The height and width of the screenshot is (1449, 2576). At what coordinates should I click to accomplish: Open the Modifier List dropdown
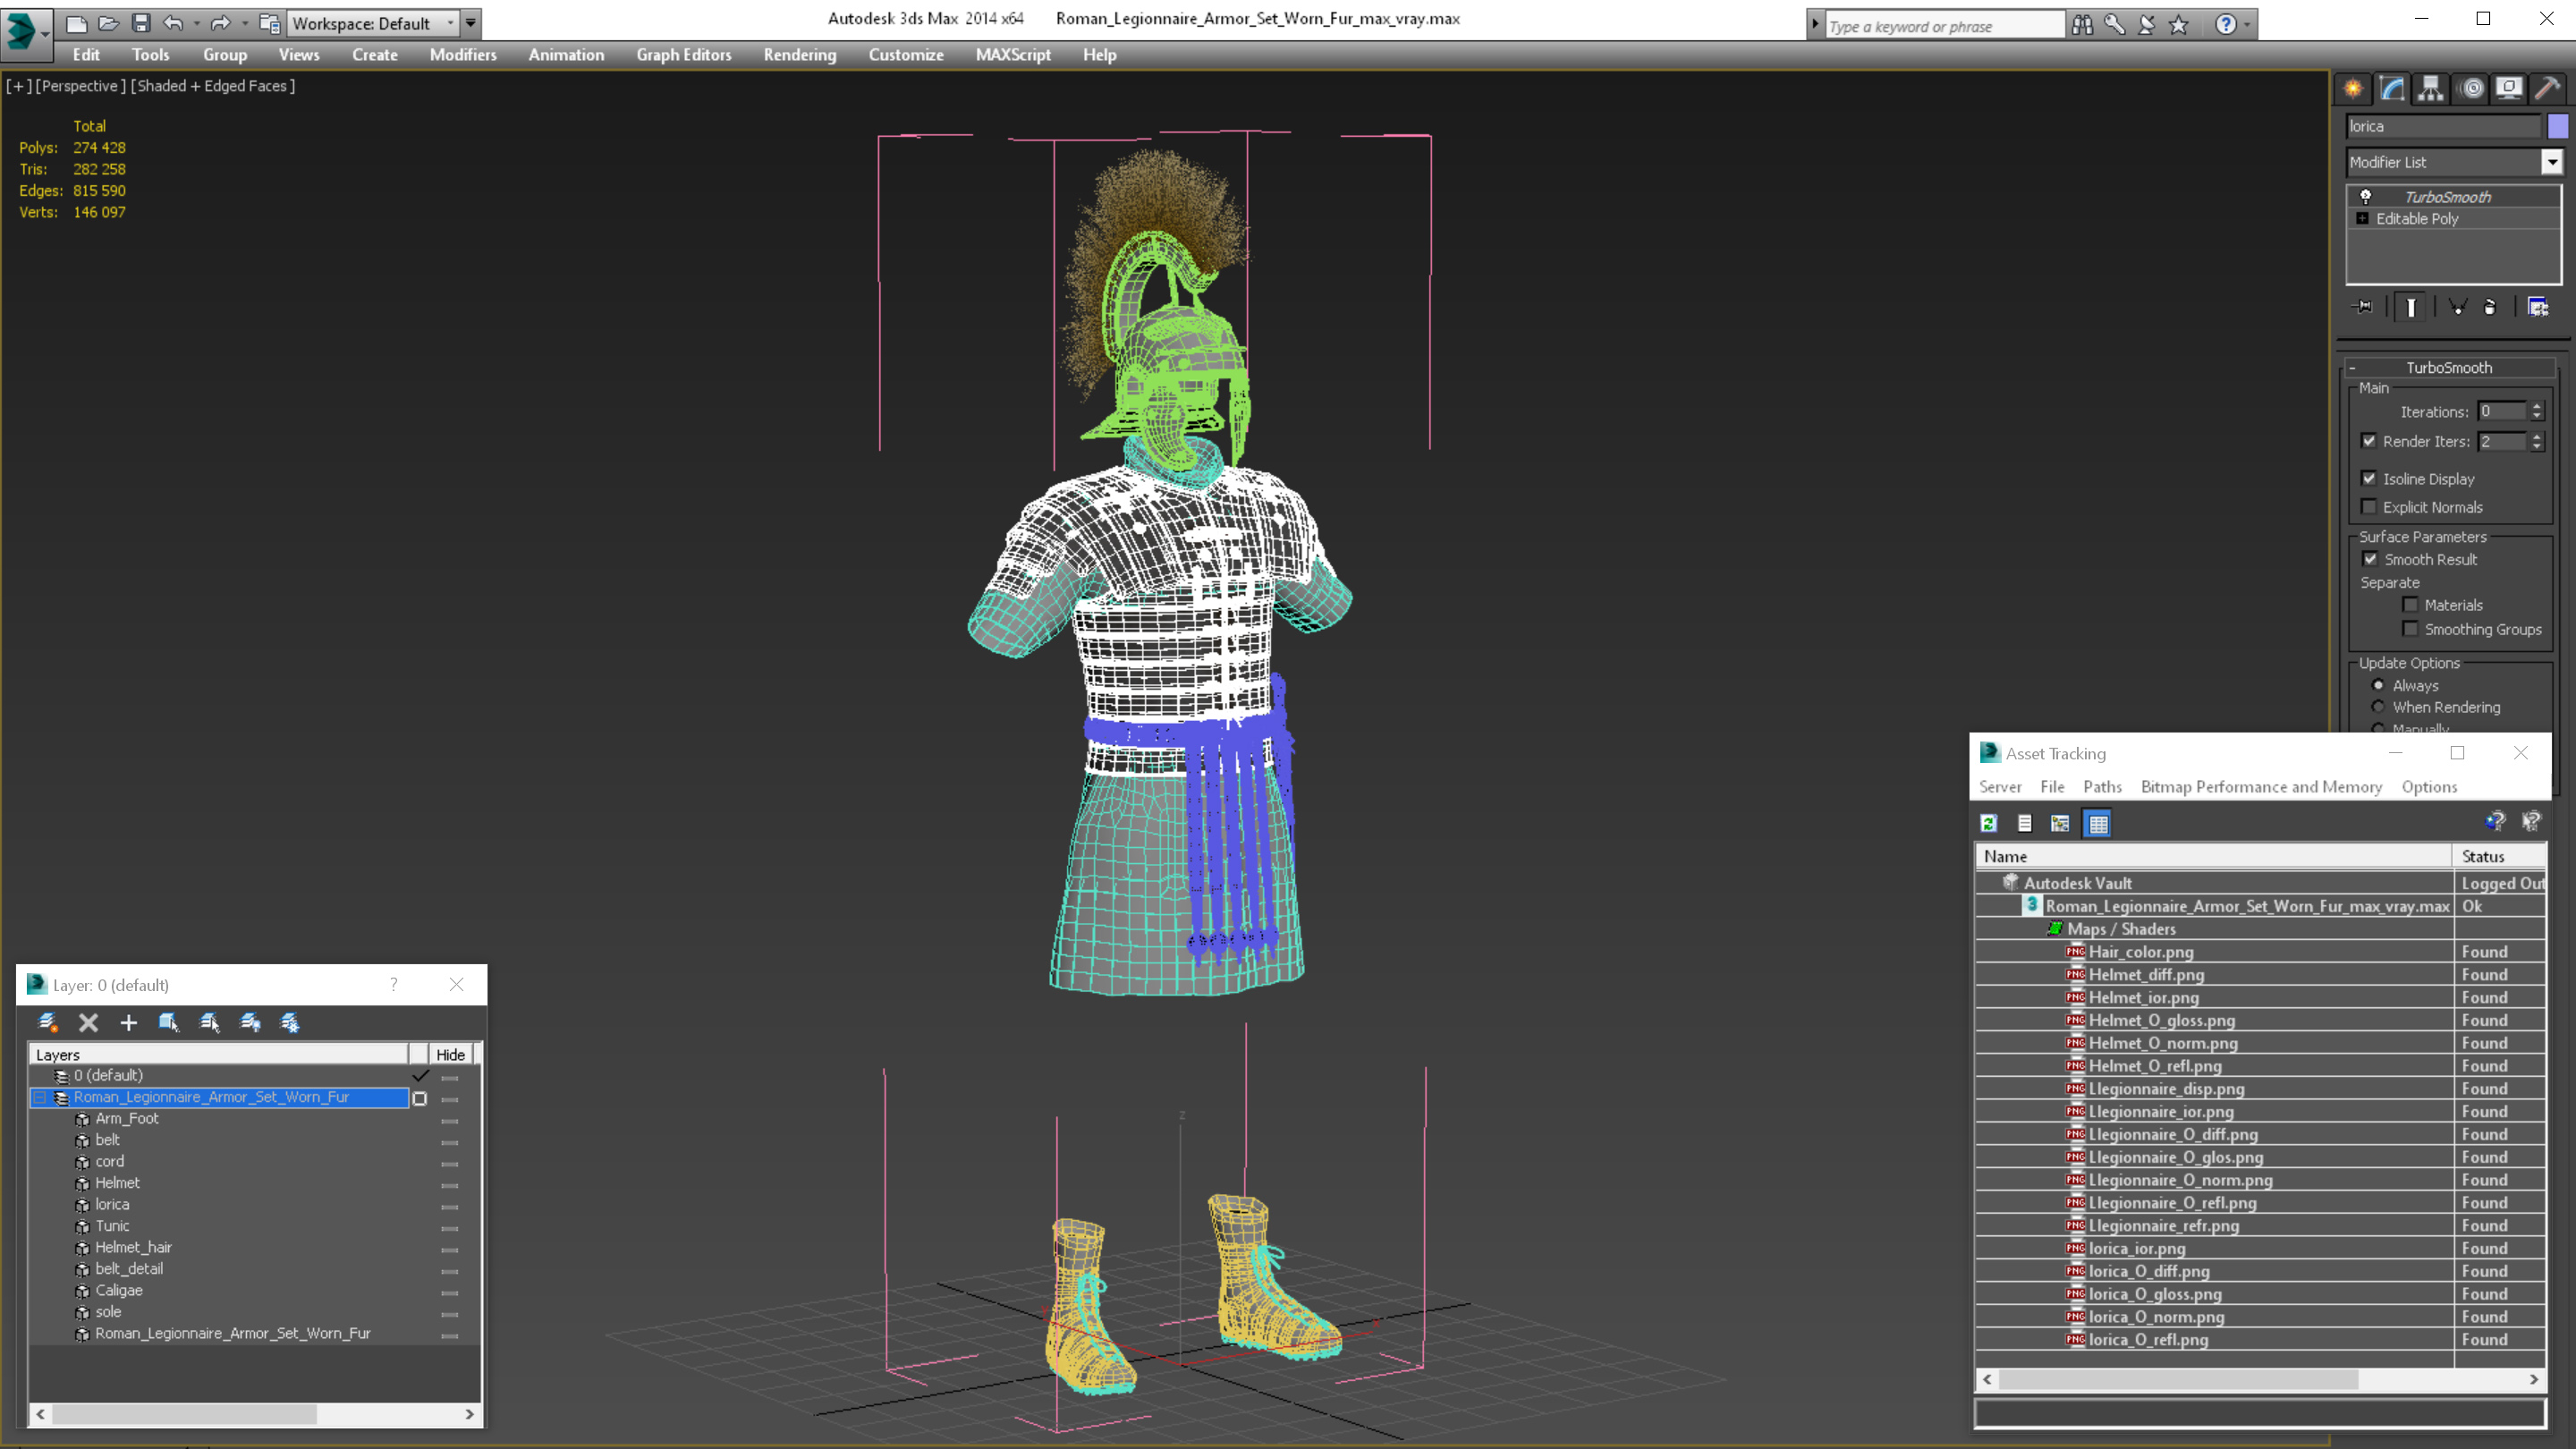pyautogui.click(x=2551, y=162)
